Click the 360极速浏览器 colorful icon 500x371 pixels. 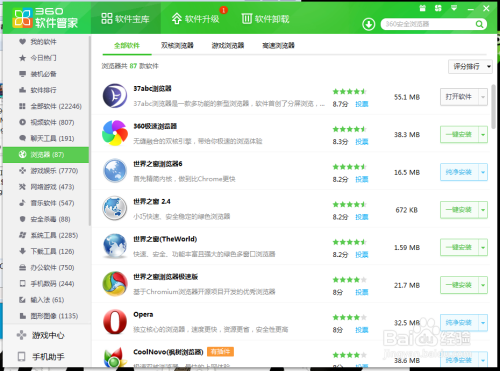pyautogui.click(x=115, y=133)
